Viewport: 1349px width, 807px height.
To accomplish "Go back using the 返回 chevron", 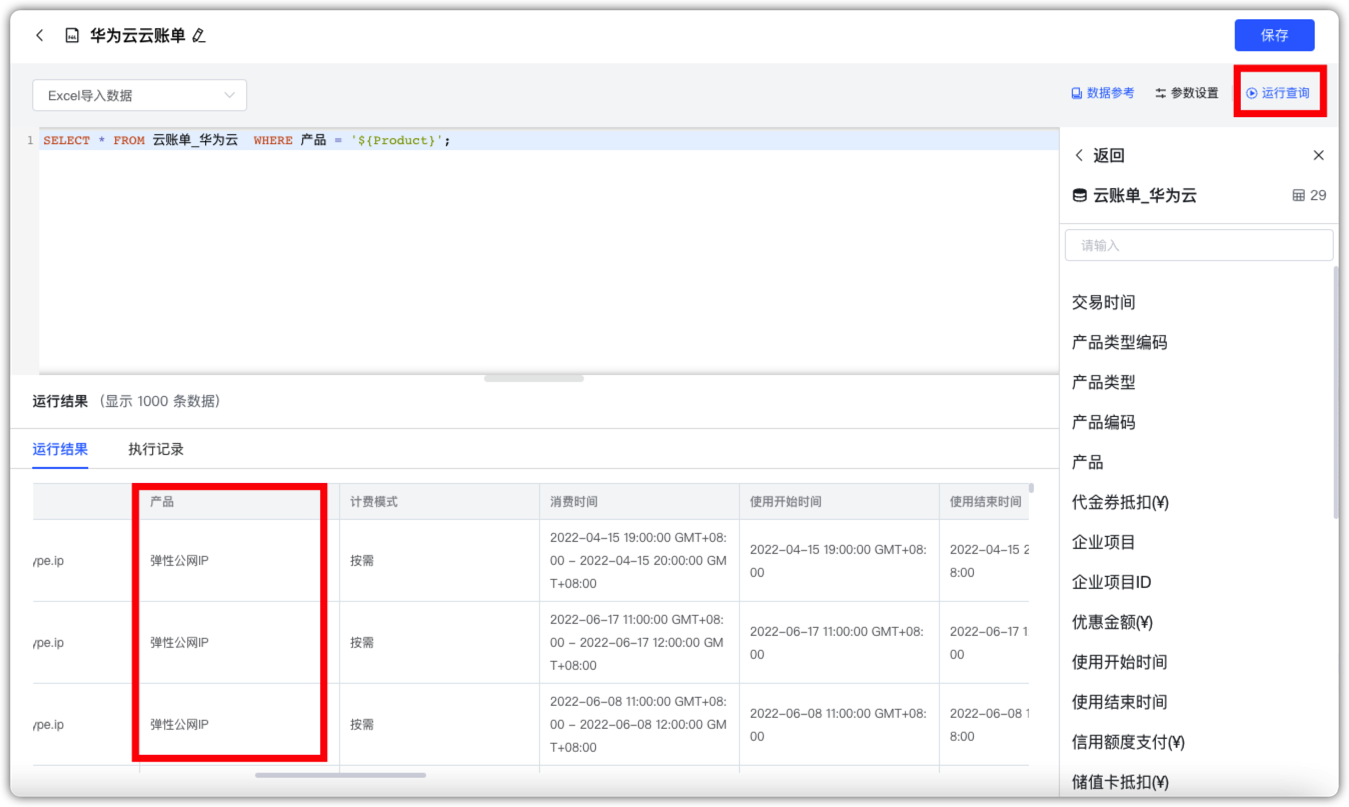I will pos(1079,155).
